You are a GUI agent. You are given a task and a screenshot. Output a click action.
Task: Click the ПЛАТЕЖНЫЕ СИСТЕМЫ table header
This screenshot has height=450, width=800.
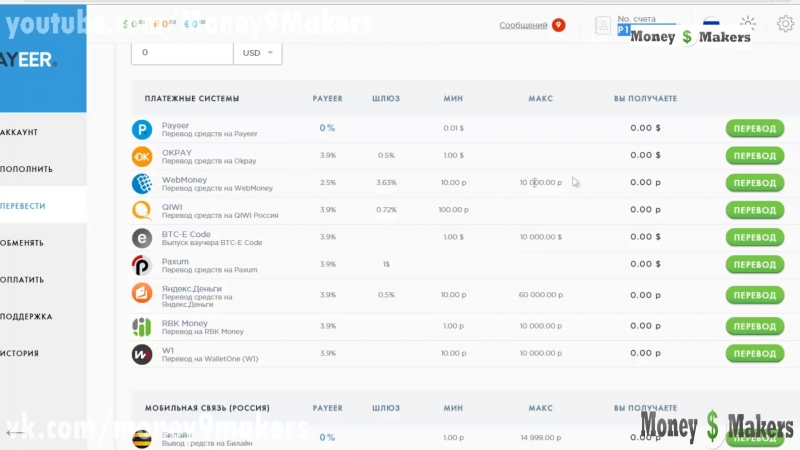[x=192, y=98]
